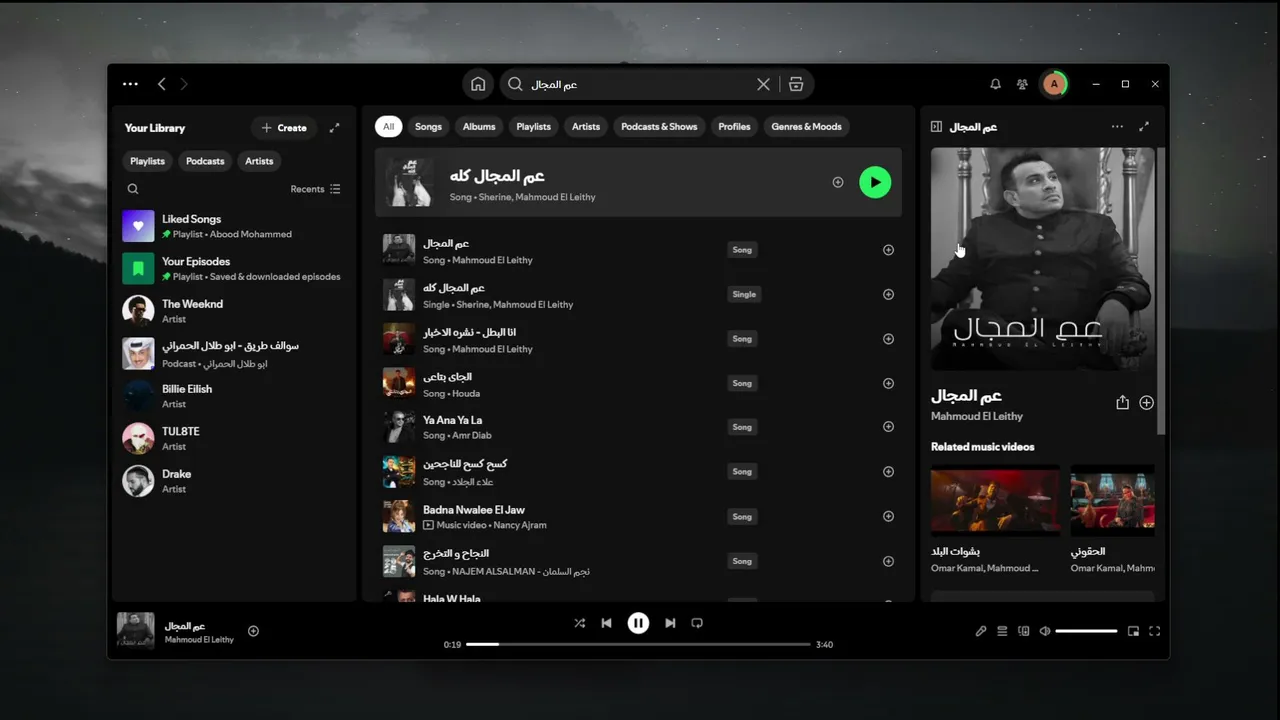The image size is (1280, 720).
Task: Select the All results filter
Action: pos(388,127)
